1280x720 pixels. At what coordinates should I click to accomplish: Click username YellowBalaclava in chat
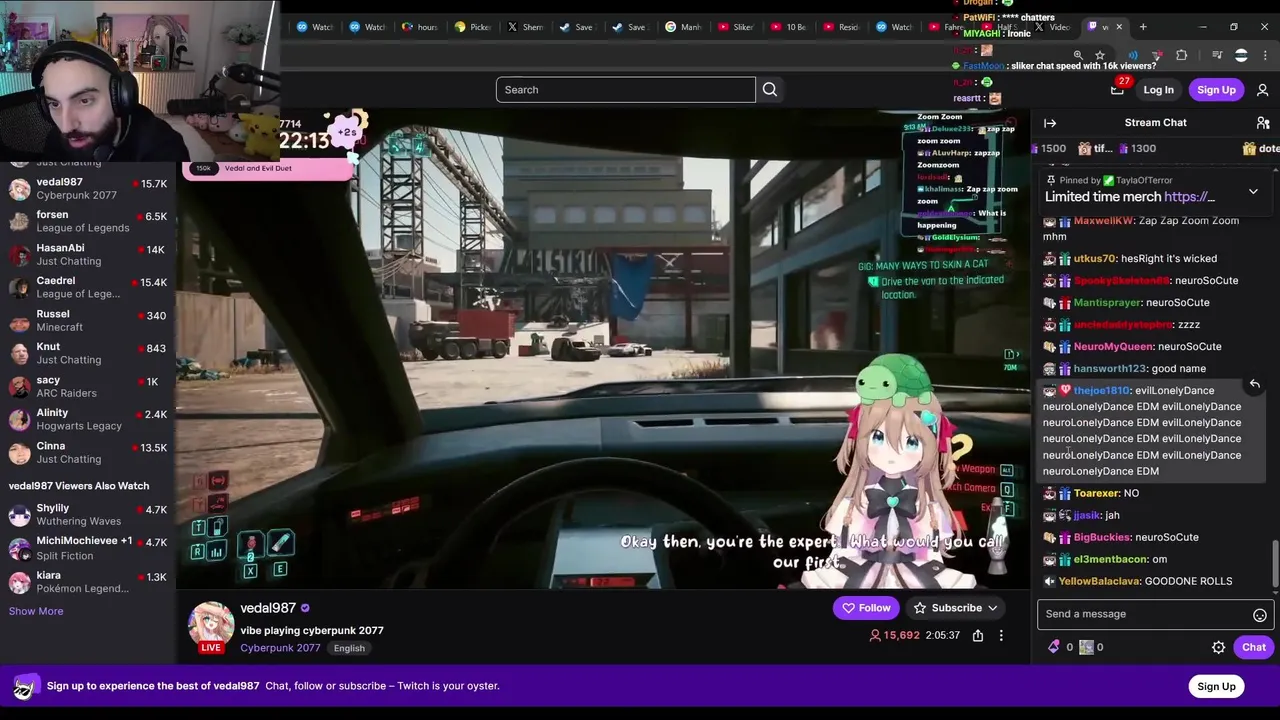(1098, 581)
